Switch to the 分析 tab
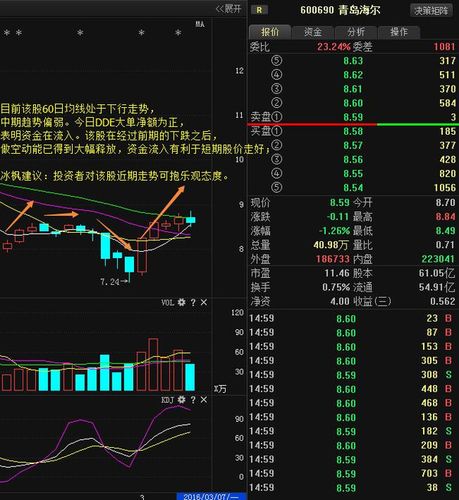Screen dimensions: 459x500 [x=356, y=32]
